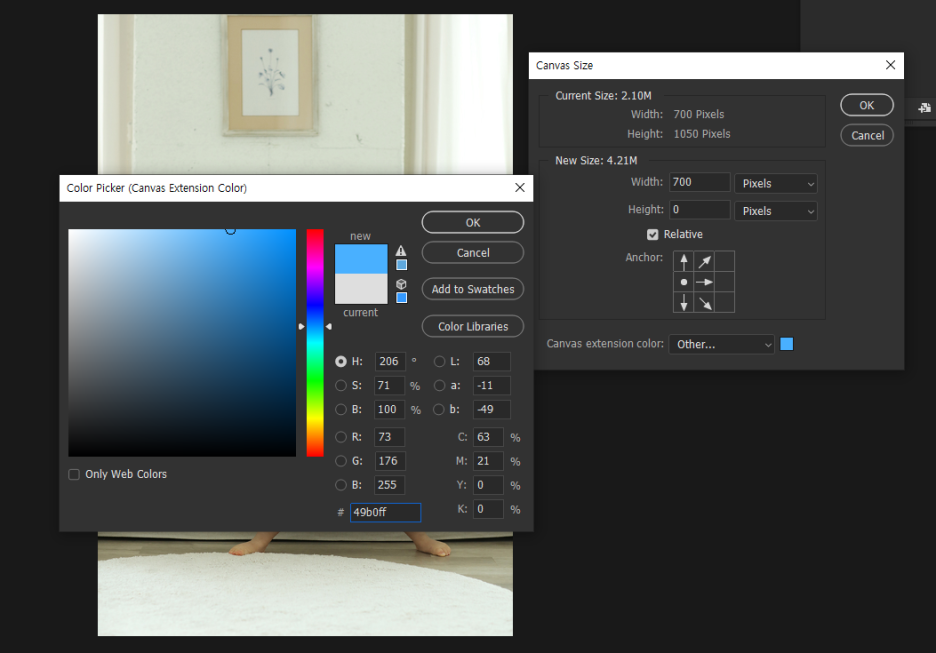Click the a value field showing -11
The image size is (936, 653).
[492, 386]
